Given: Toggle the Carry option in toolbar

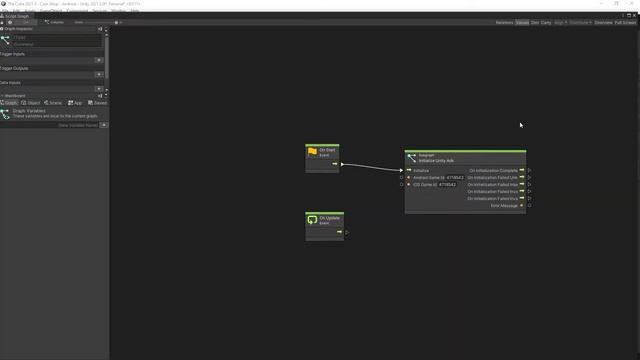Looking at the screenshot, I should pyautogui.click(x=546, y=22).
